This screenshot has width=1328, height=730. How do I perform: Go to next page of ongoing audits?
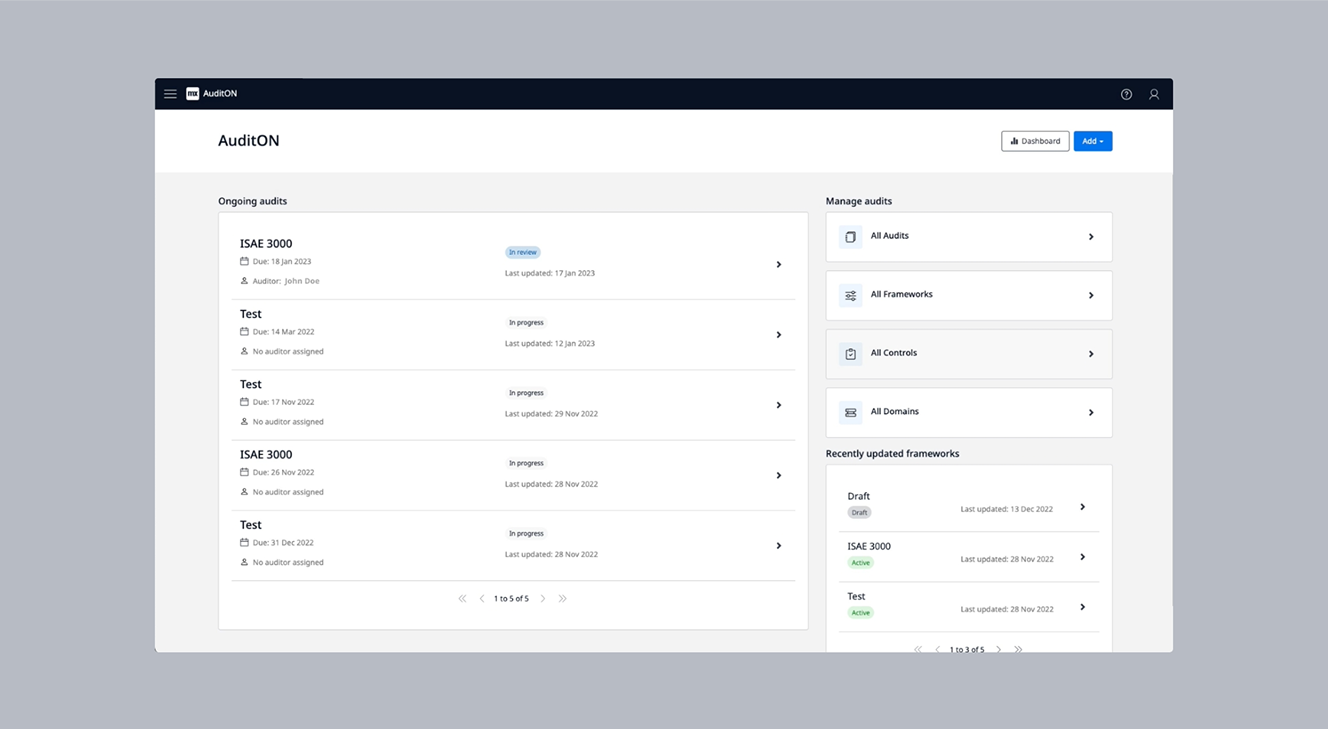[x=543, y=599]
